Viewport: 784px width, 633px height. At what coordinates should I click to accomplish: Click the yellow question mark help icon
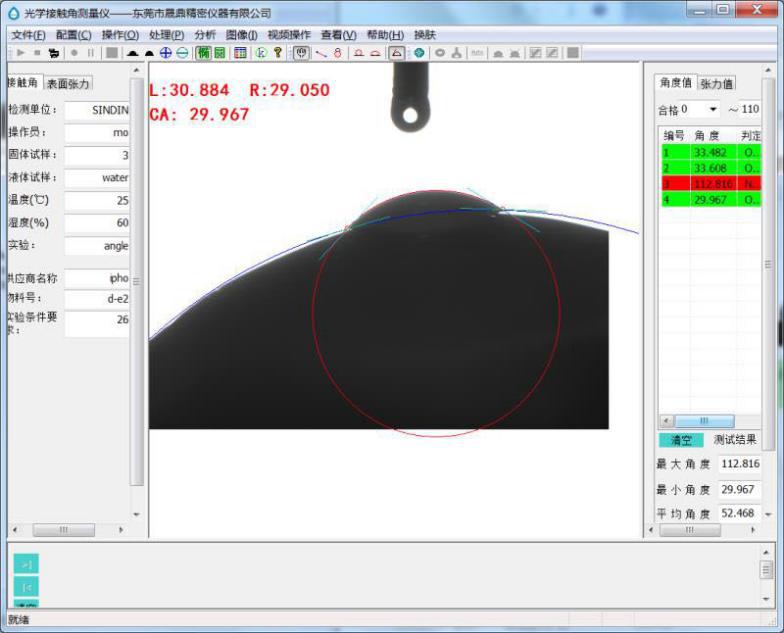coord(278,52)
